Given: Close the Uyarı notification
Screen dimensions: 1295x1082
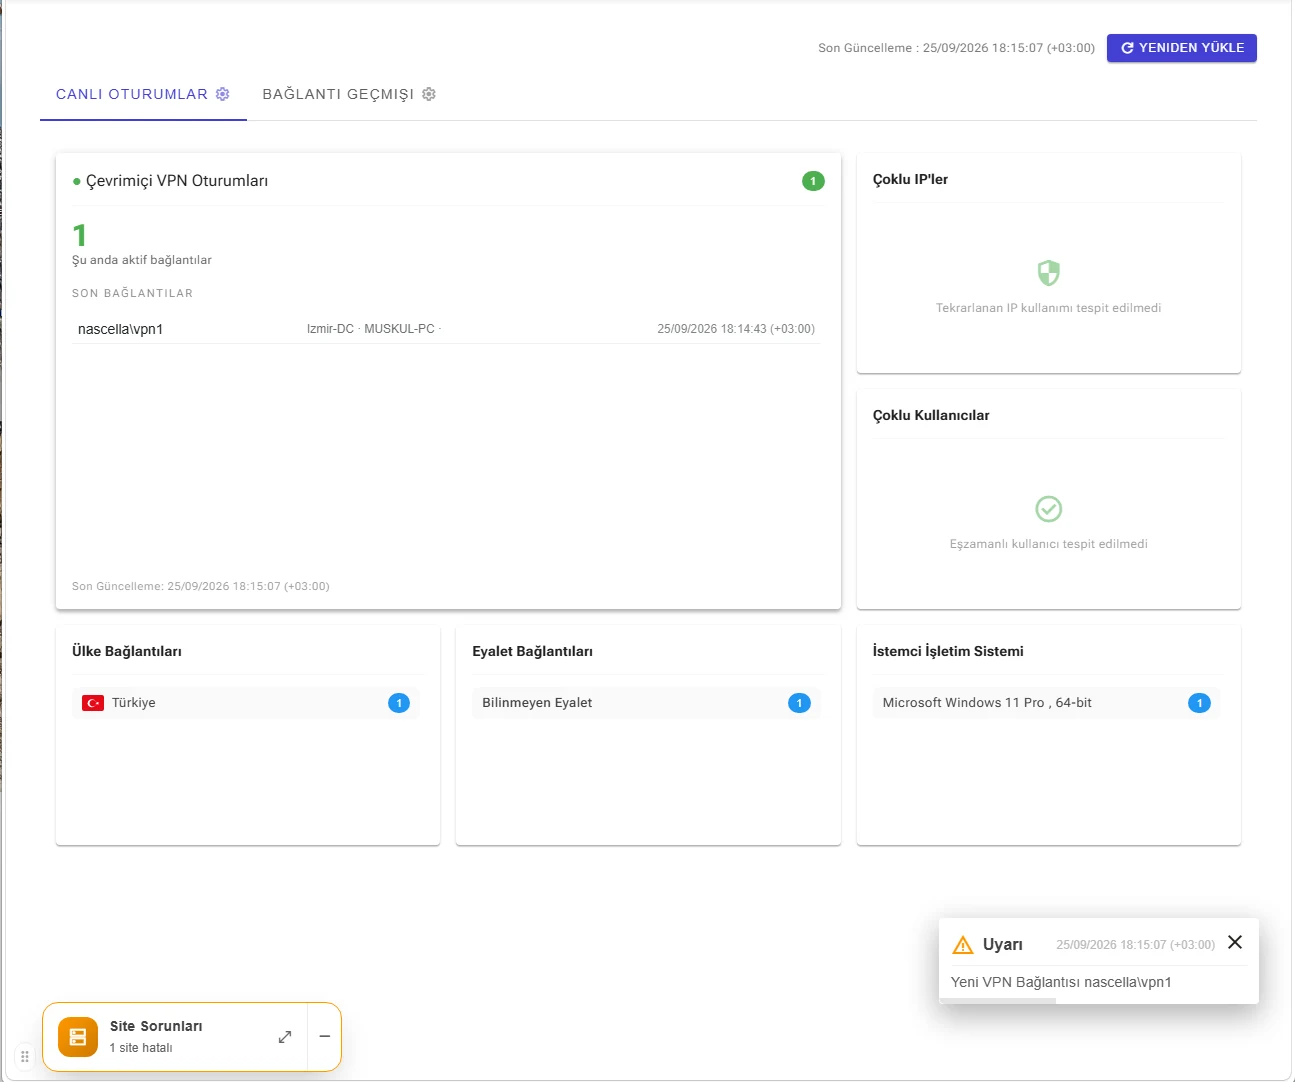Looking at the screenshot, I should coord(1235,942).
